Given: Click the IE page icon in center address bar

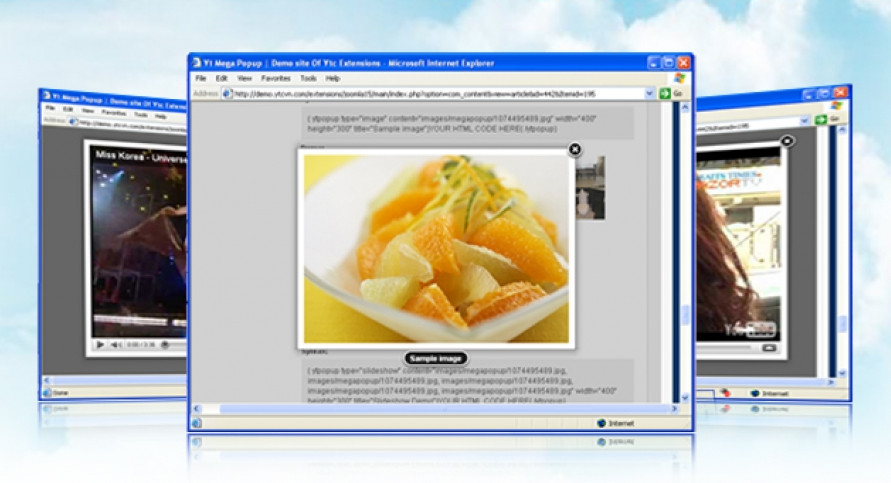Looking at the screenshot, I should click(227, 94).
